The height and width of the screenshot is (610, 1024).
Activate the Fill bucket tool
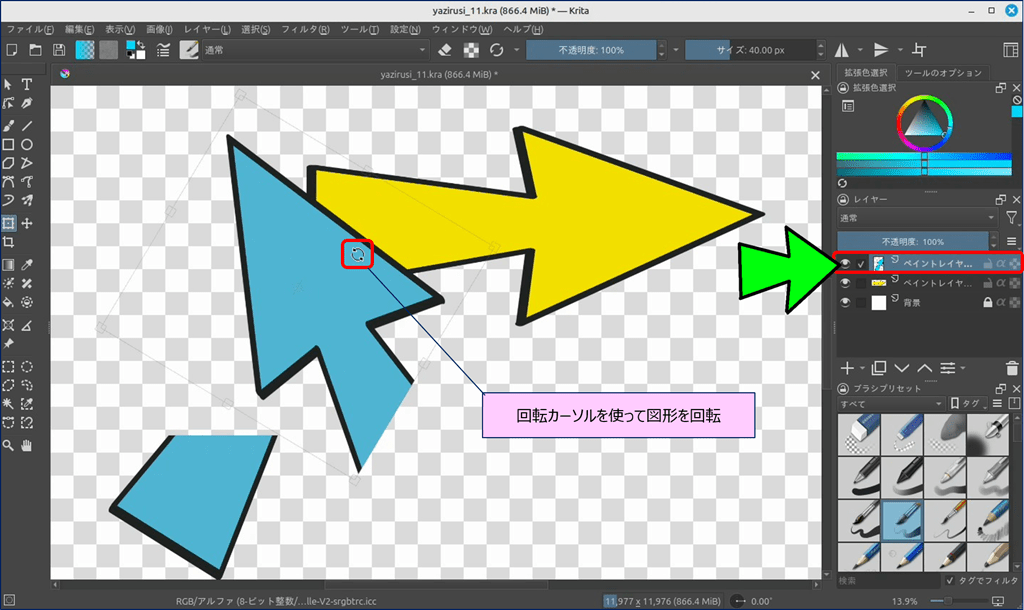[x=8, y=301]
